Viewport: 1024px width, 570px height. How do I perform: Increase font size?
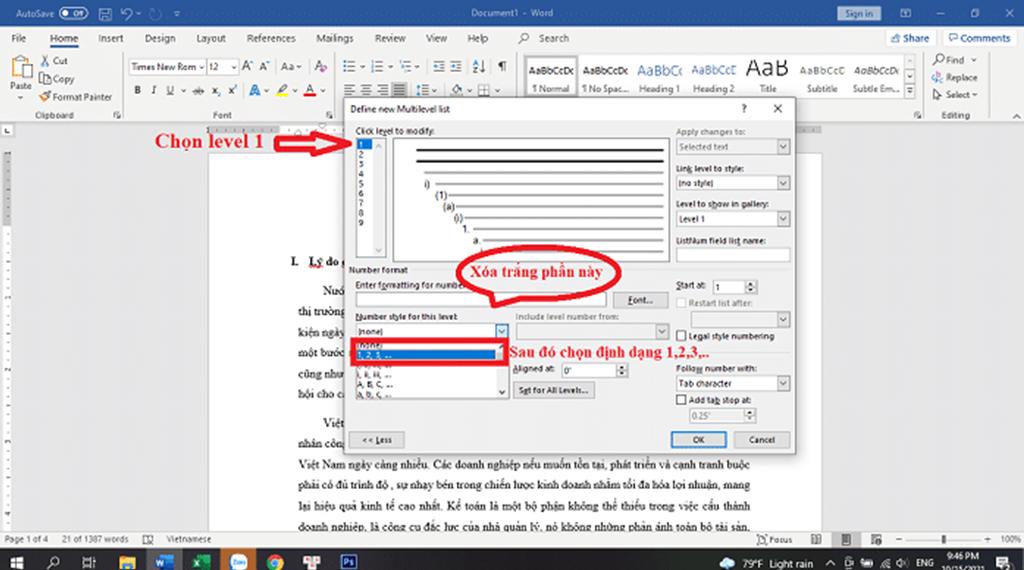point(248,66)
